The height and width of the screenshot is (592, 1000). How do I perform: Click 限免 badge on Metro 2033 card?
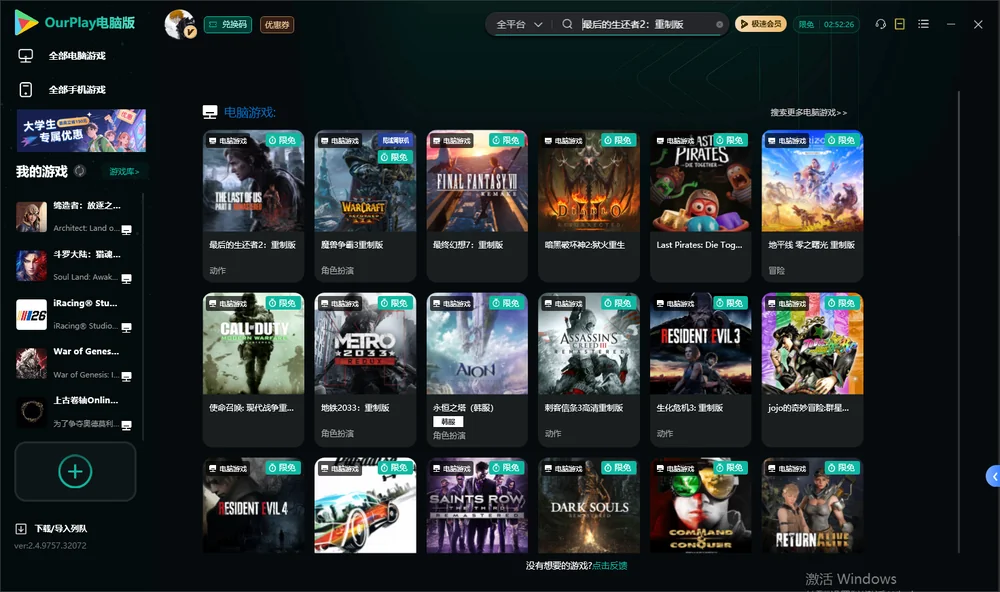(x=395, y=303)
